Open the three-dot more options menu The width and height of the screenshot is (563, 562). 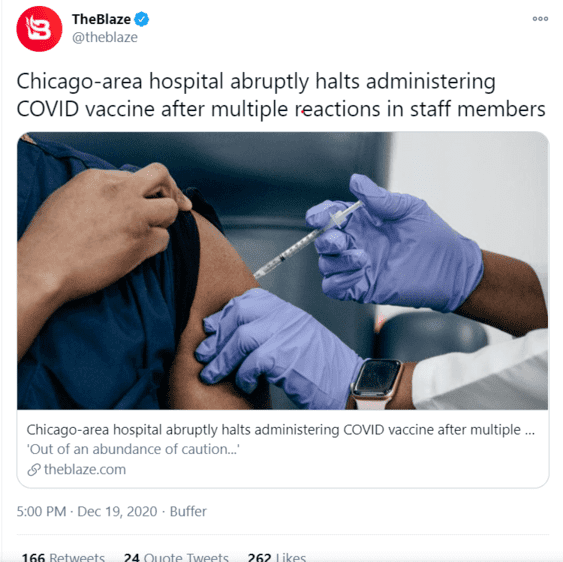pyautogui.click(x=540, y=19)
